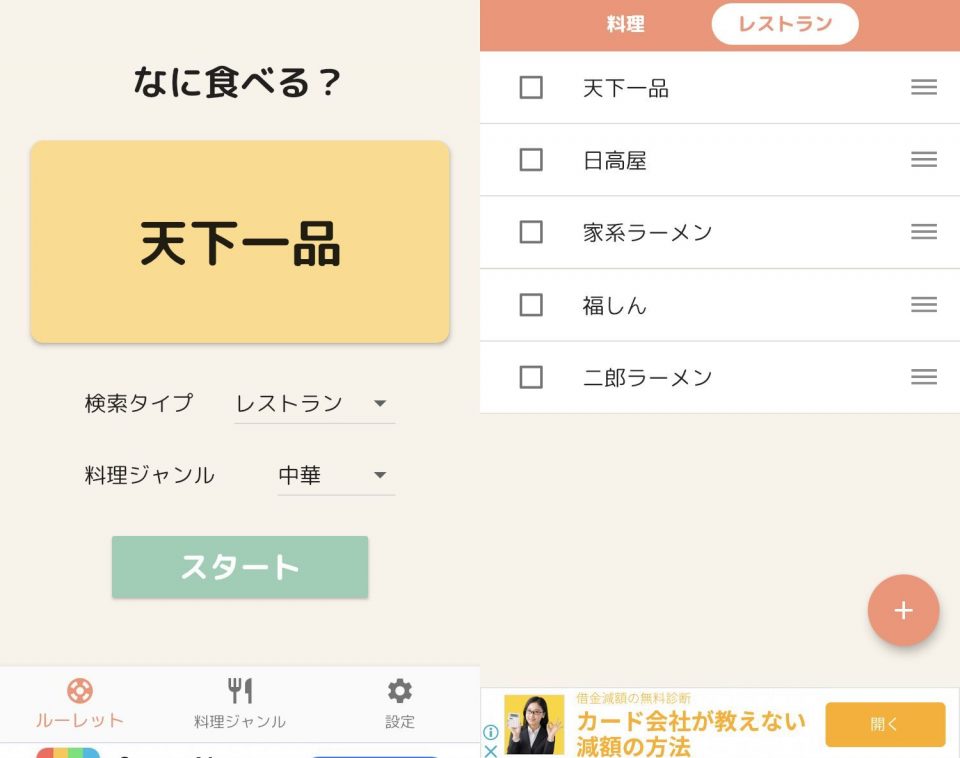Click the drag handle beside 福しん
This screenshot has width=960, height=758.
[922, 305]
